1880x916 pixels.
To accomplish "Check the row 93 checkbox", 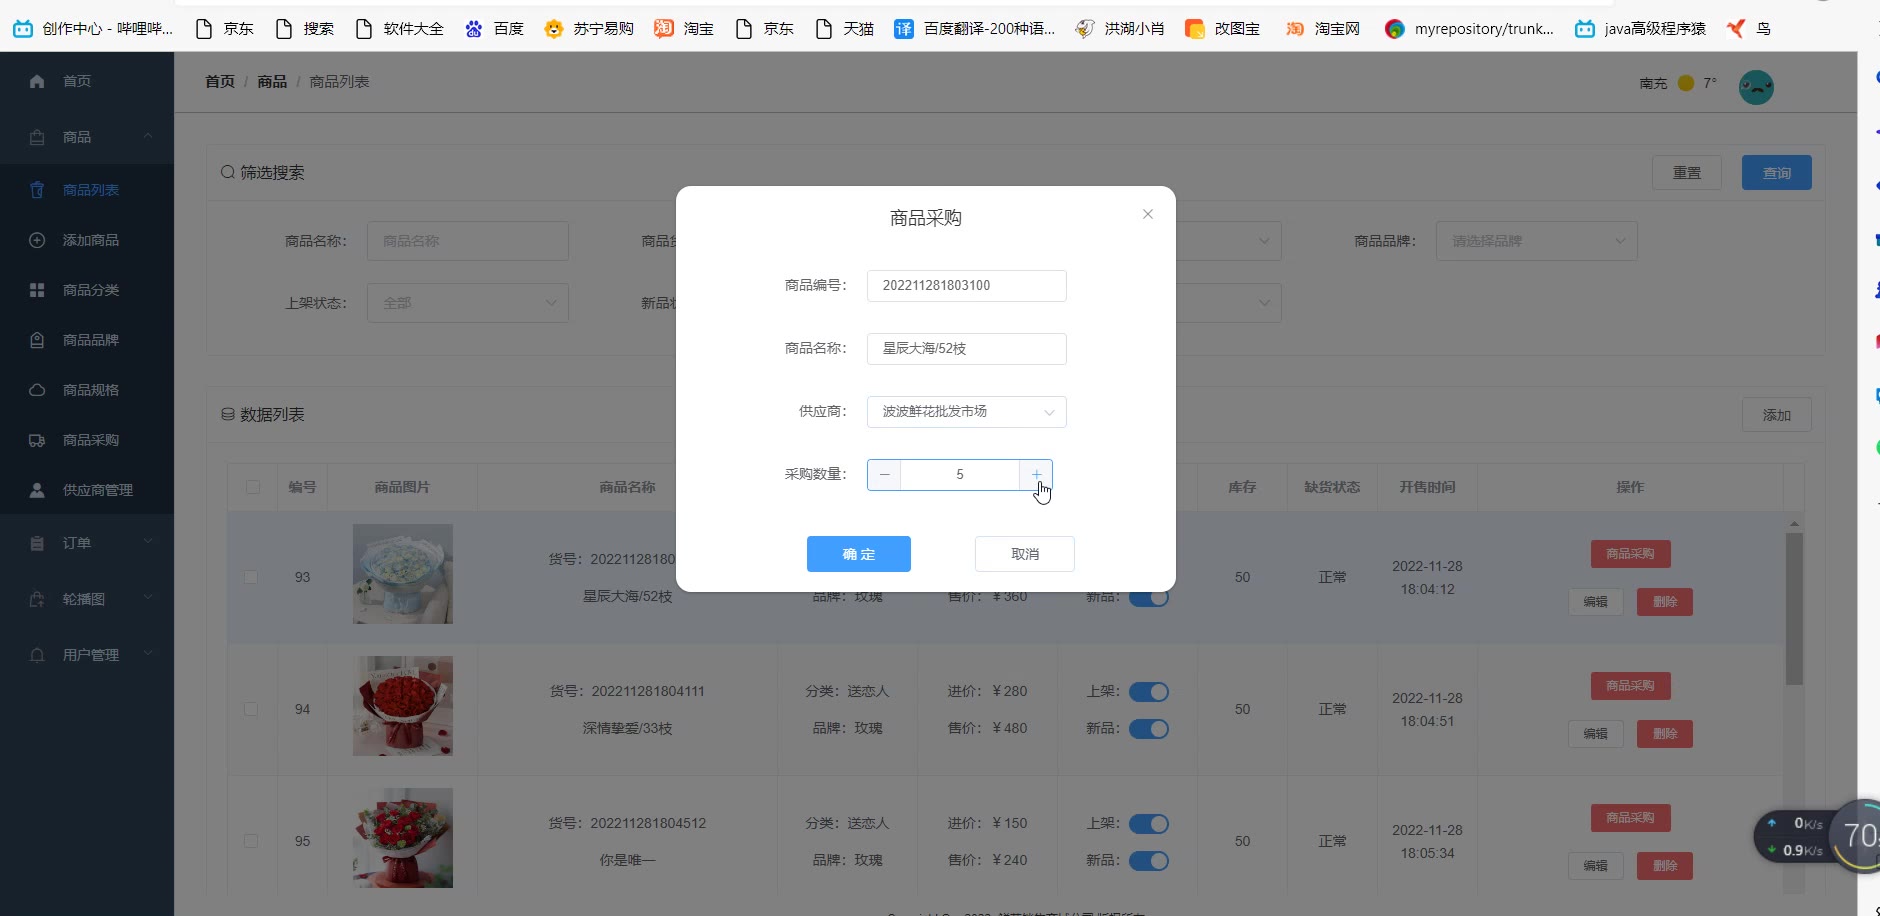I will coord(251,577).
